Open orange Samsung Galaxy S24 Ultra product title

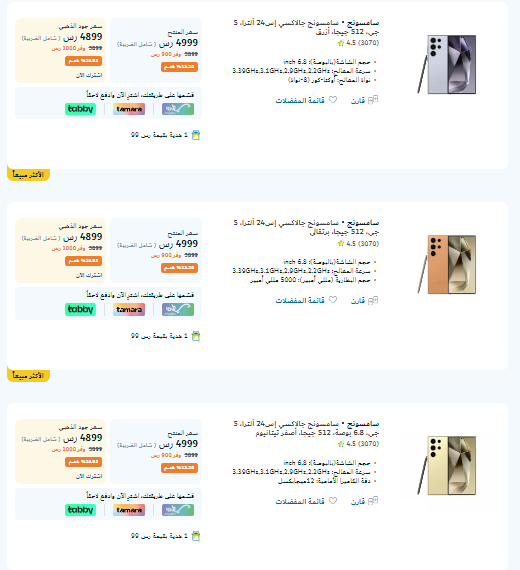pyautogui.click(x=306, y=227)
